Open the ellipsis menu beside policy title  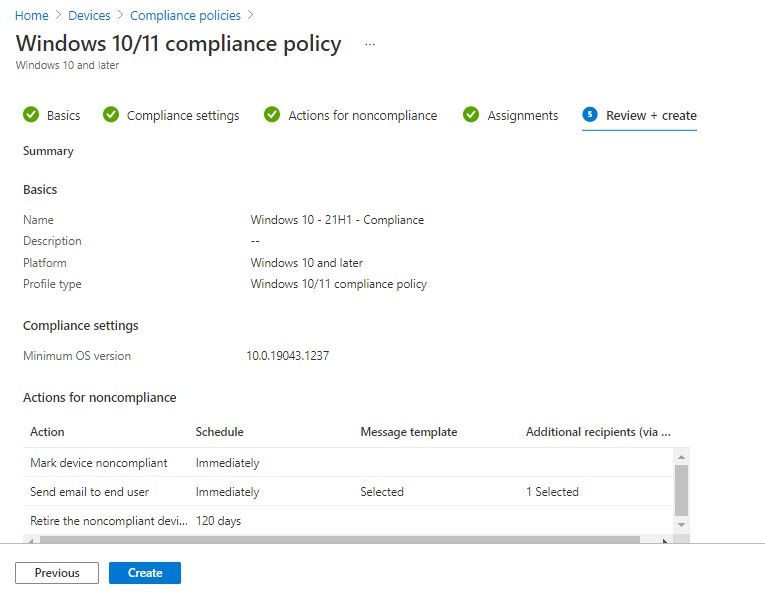(370, 44)
